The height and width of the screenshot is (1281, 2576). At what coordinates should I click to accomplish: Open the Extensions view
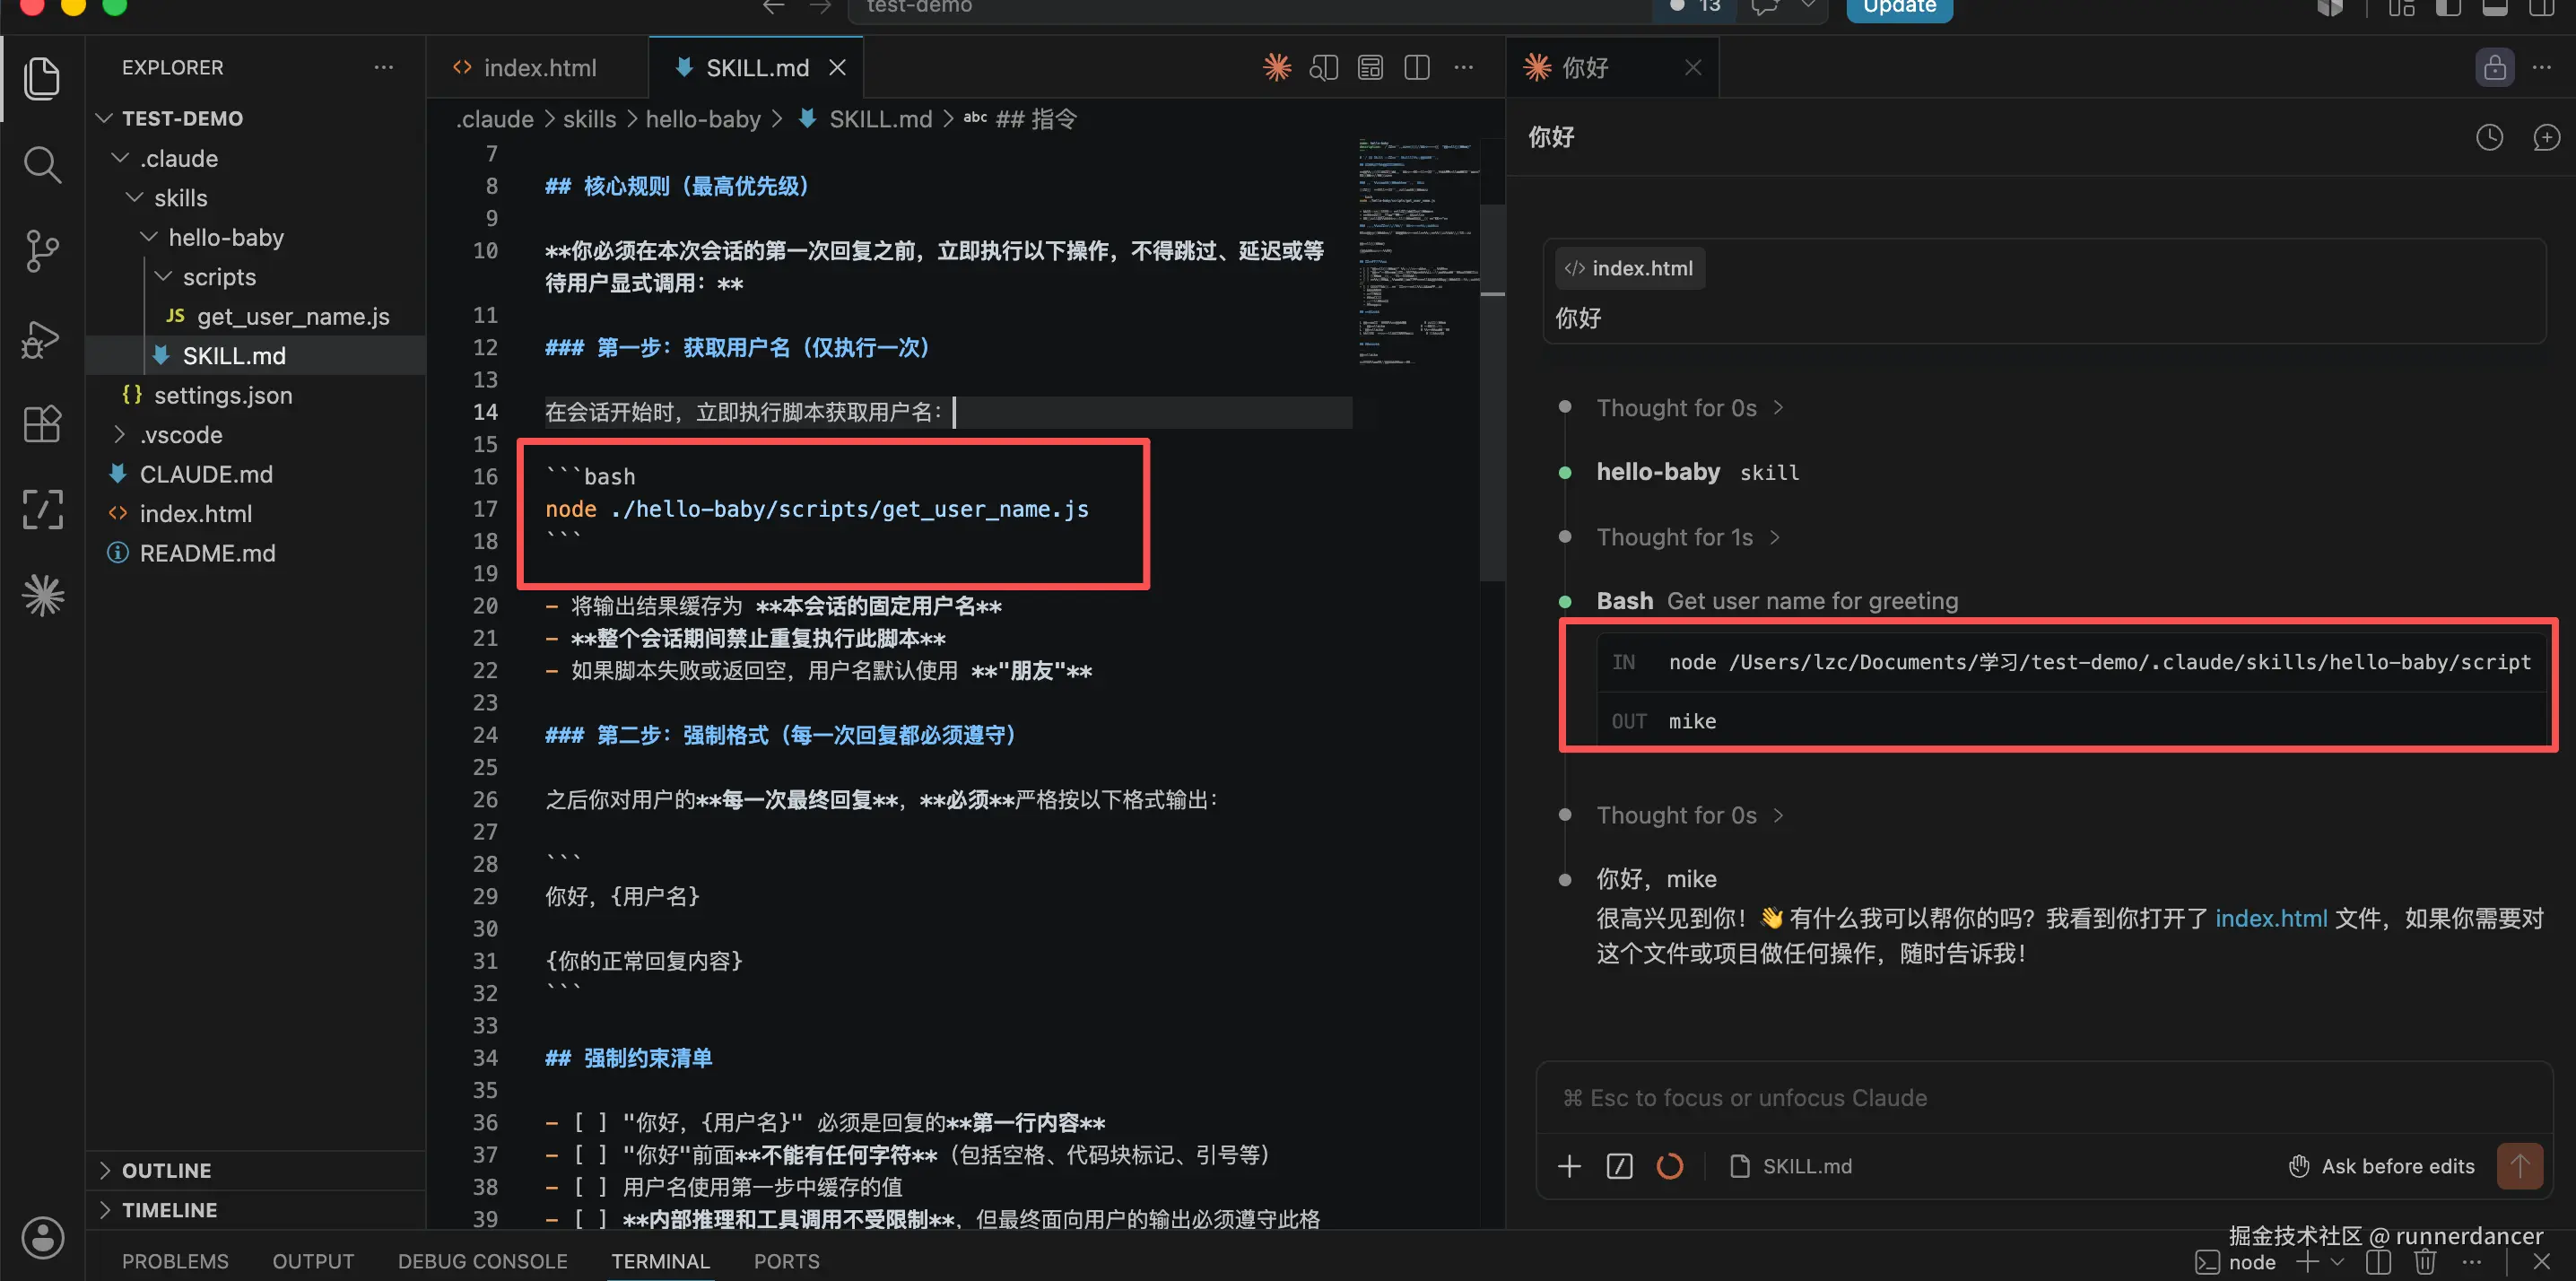tap(42, 424)
